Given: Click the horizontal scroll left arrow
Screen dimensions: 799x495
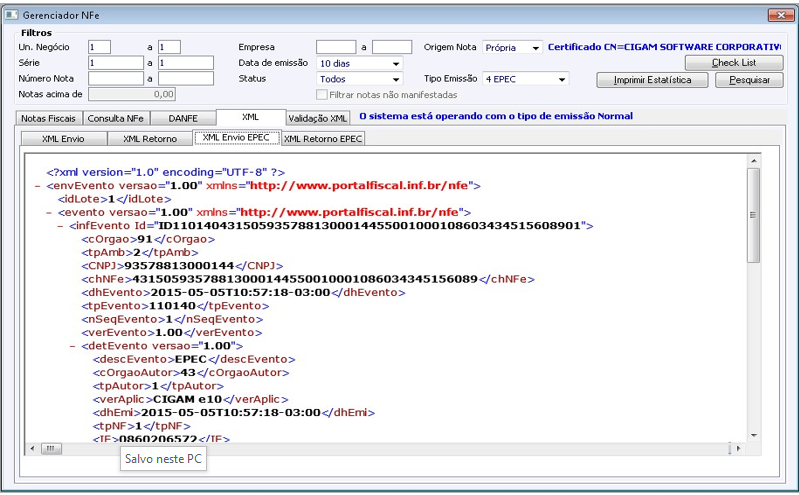Looking at the screenshot, I should click(32, 449).
